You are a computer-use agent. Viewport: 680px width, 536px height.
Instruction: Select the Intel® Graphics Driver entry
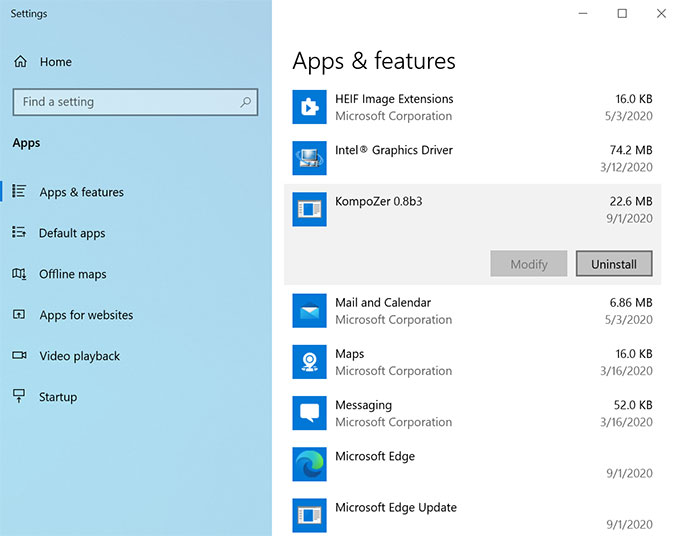coord(472,158)
